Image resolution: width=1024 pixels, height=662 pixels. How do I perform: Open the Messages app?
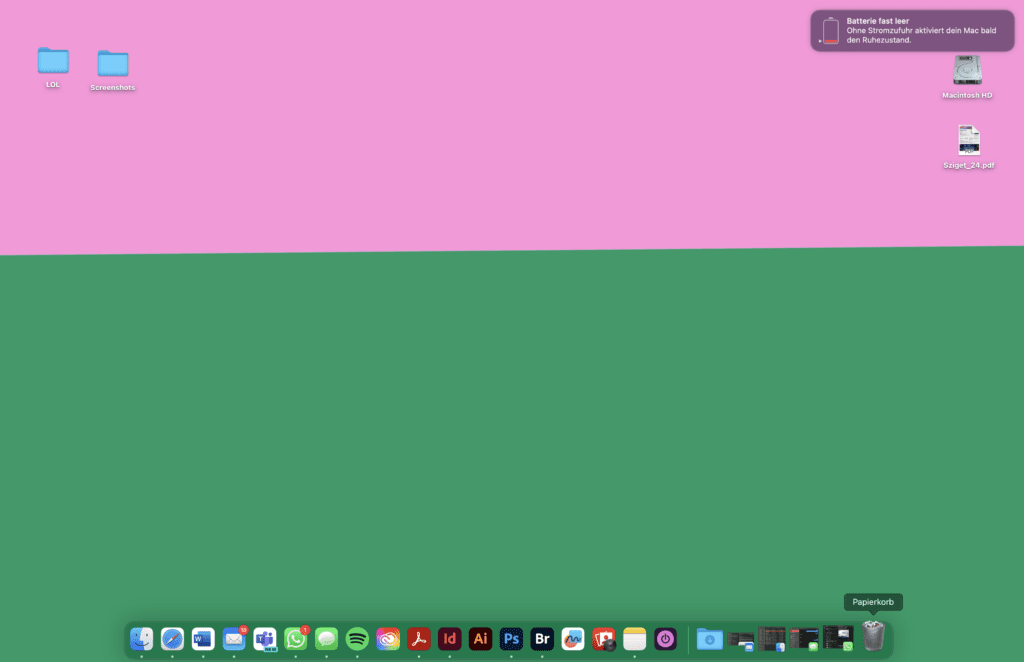[x=326, y=638]
